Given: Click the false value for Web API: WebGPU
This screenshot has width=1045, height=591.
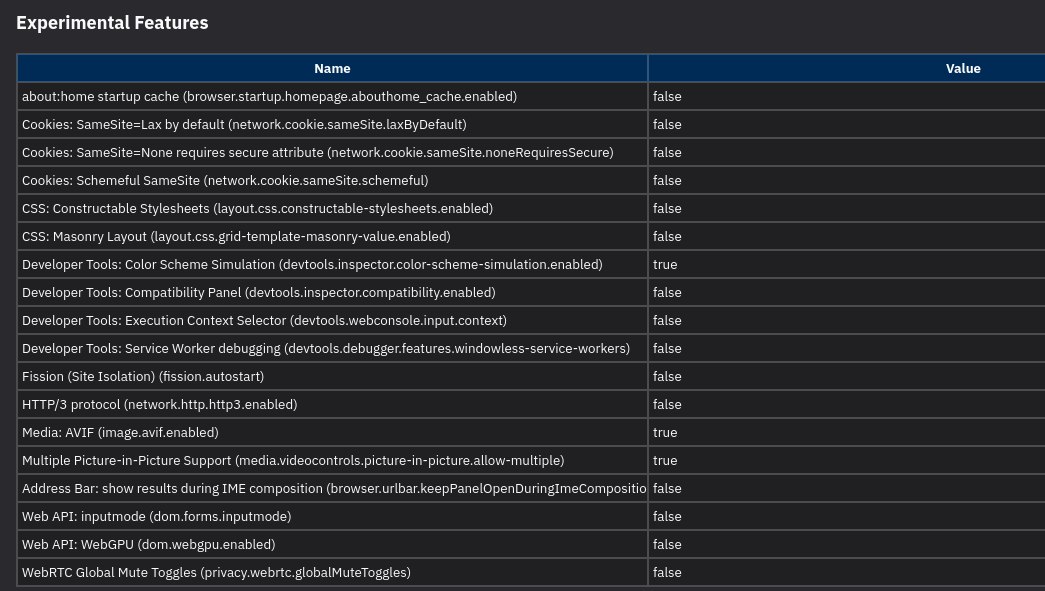Looking at the screenshot, I should click(x=667, y=544).
